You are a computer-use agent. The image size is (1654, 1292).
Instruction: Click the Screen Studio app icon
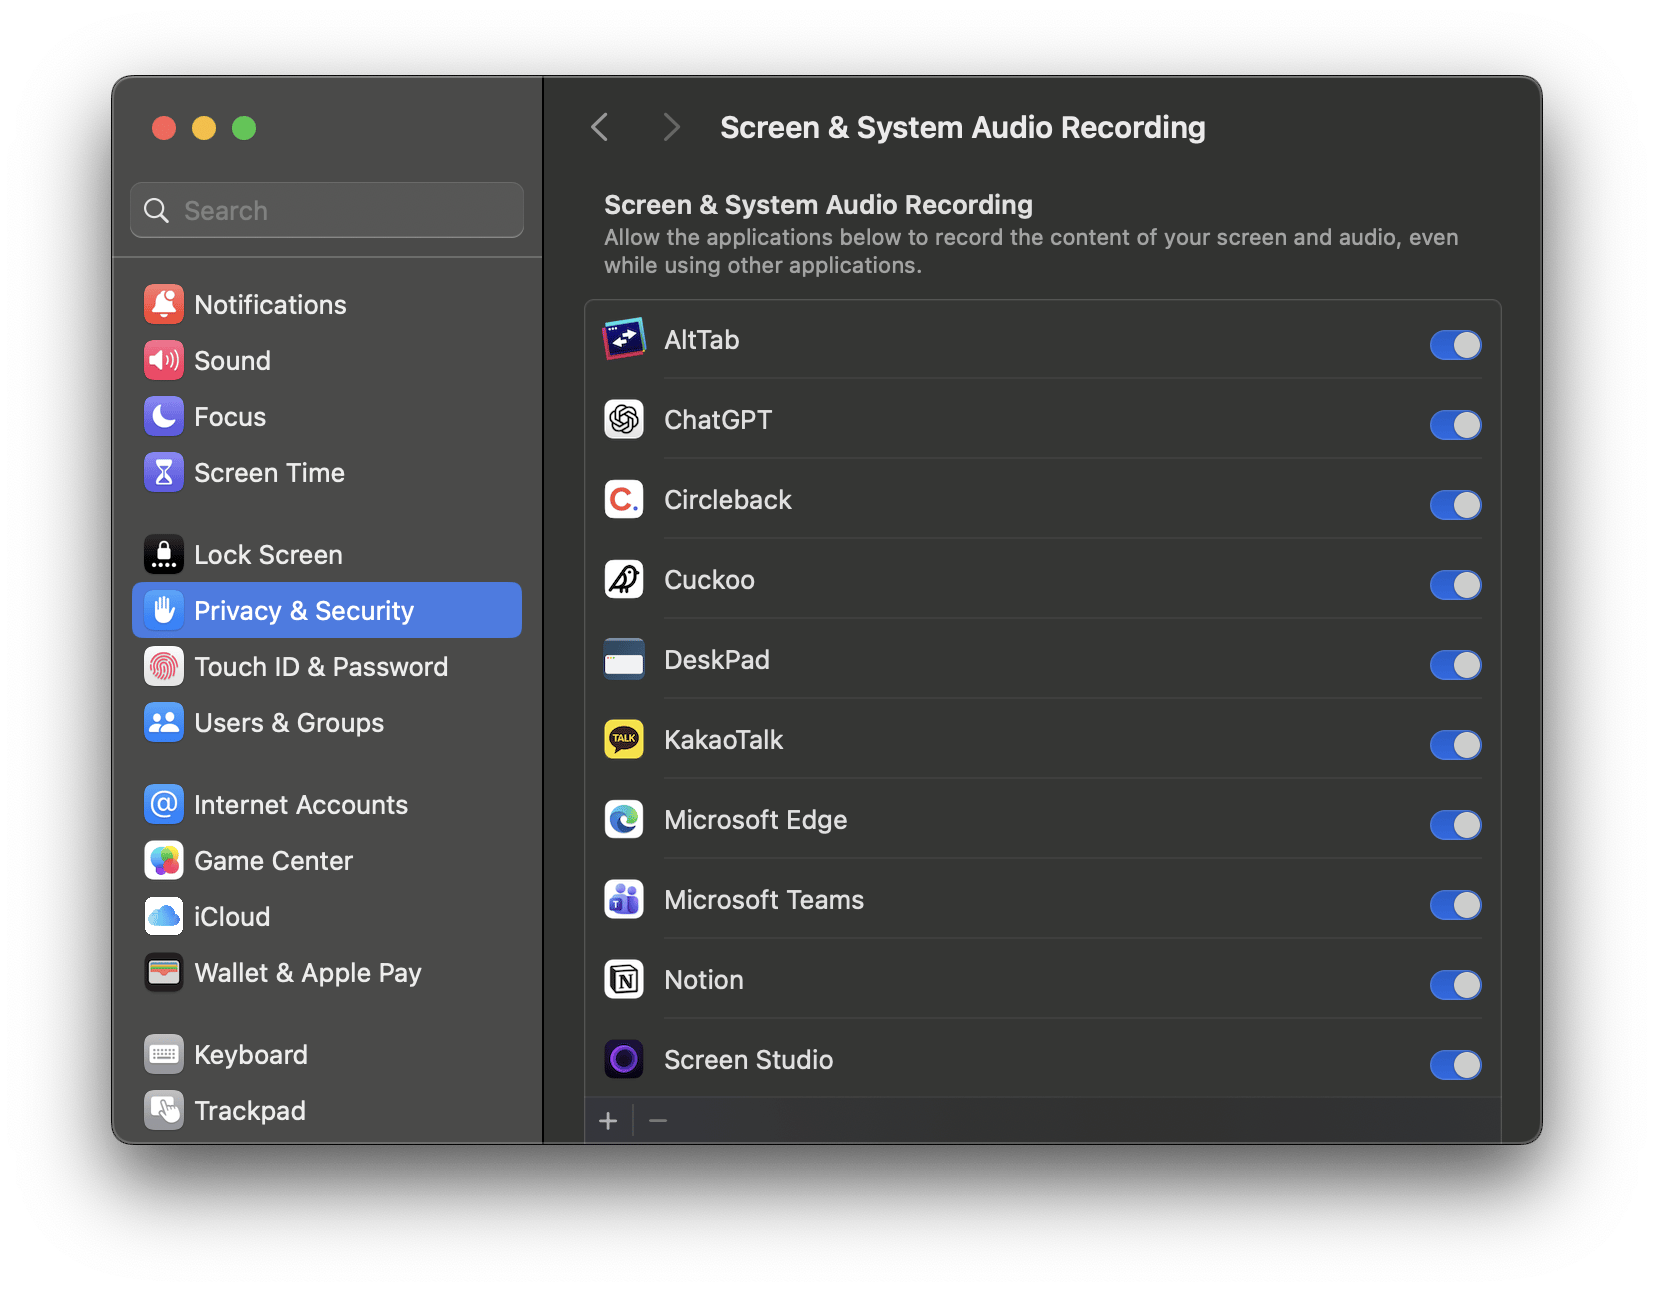pos(624,1059)
